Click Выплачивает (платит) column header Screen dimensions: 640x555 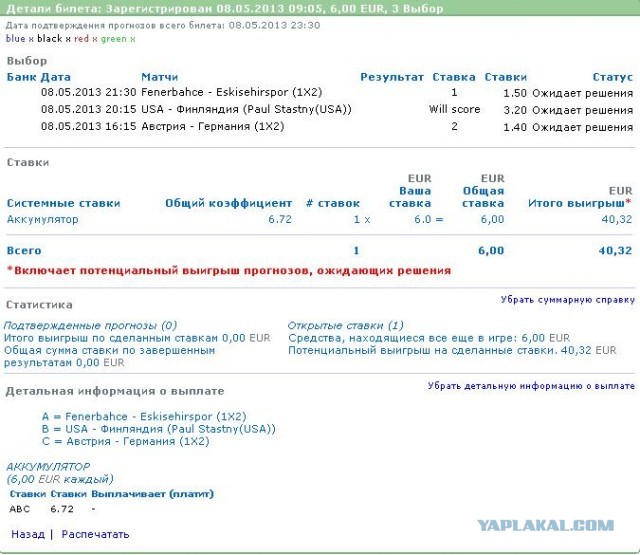(x=152, y=494)
